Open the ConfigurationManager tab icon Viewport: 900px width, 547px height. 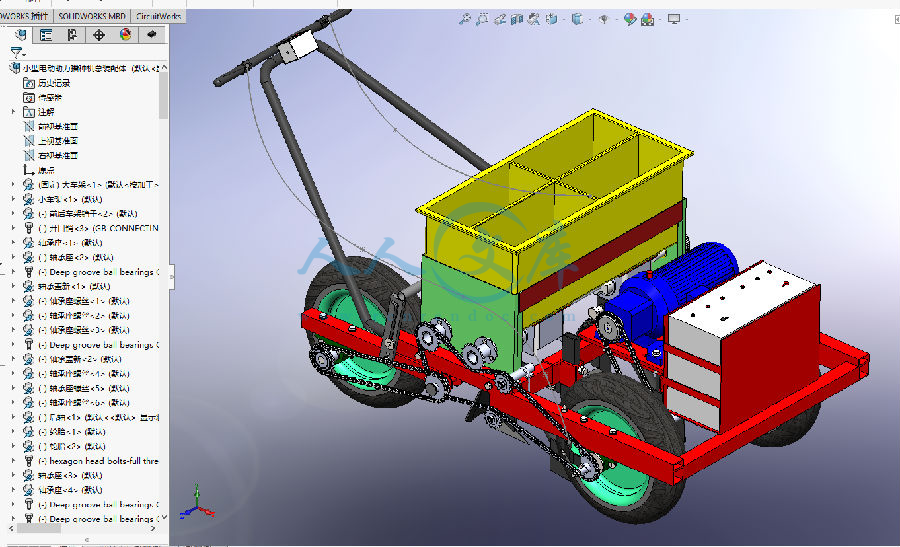tap(72, 35)
